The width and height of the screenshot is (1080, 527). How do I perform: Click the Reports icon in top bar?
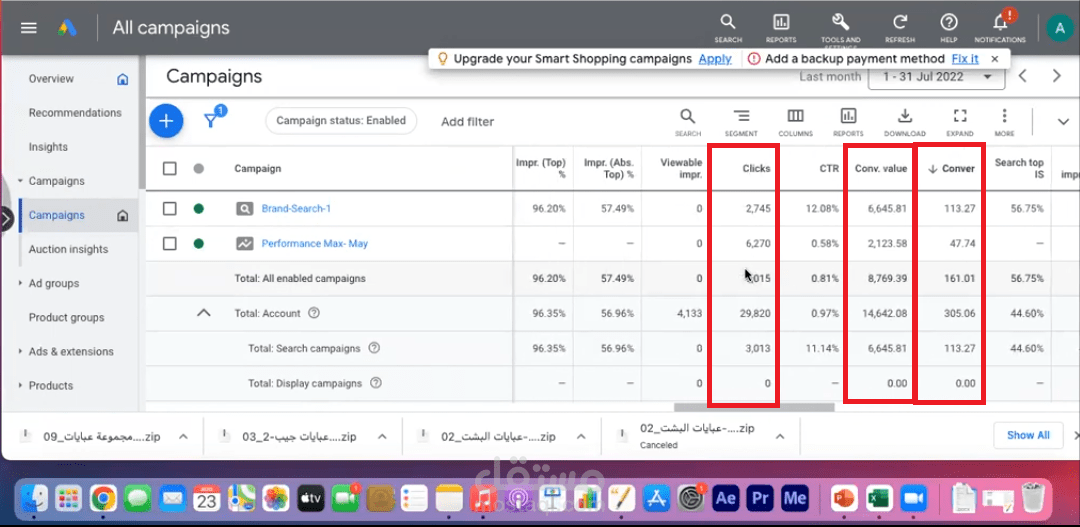[x=781, y=22]
